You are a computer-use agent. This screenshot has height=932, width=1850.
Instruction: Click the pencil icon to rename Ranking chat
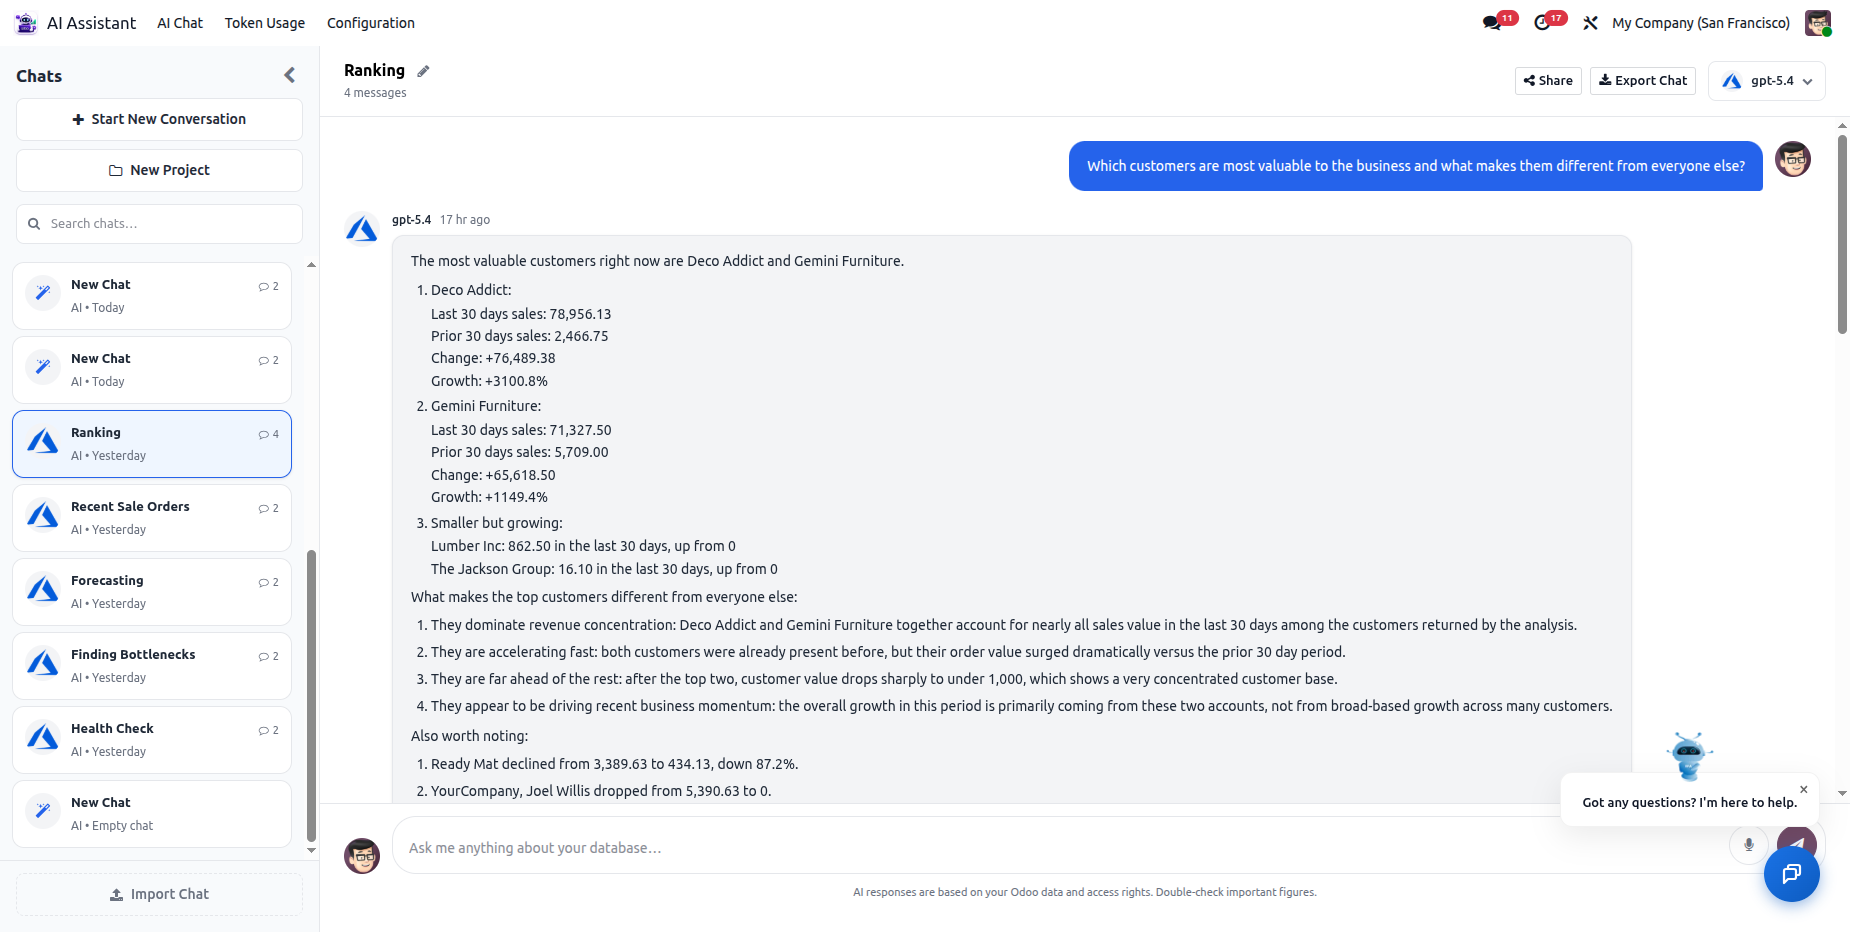423,71
